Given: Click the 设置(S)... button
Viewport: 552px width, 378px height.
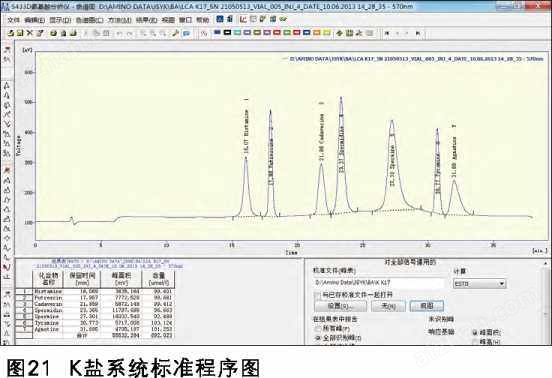Looking at the screenshot, I should point(340,306).
